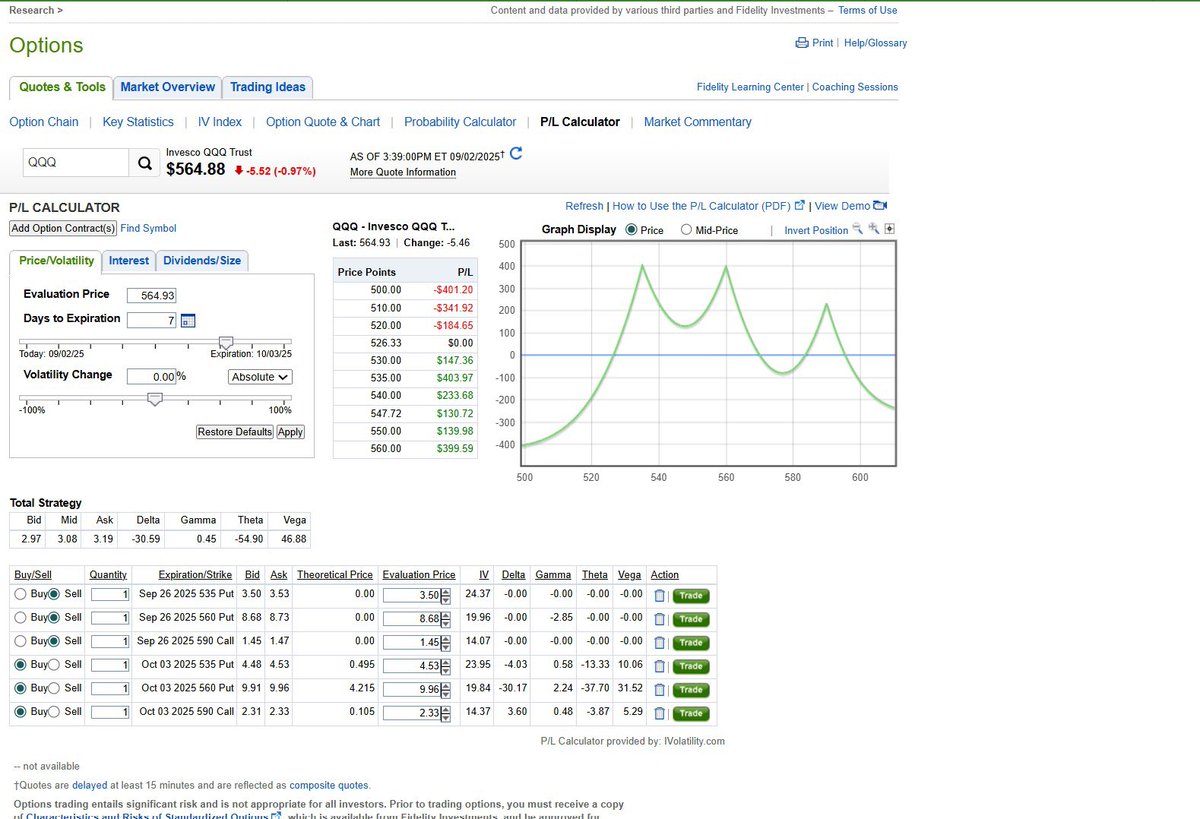The width and height of the screenshot is (1200, 819).
Task: Click Trade for Sep 26 535 Put
Action: [691, 596]
